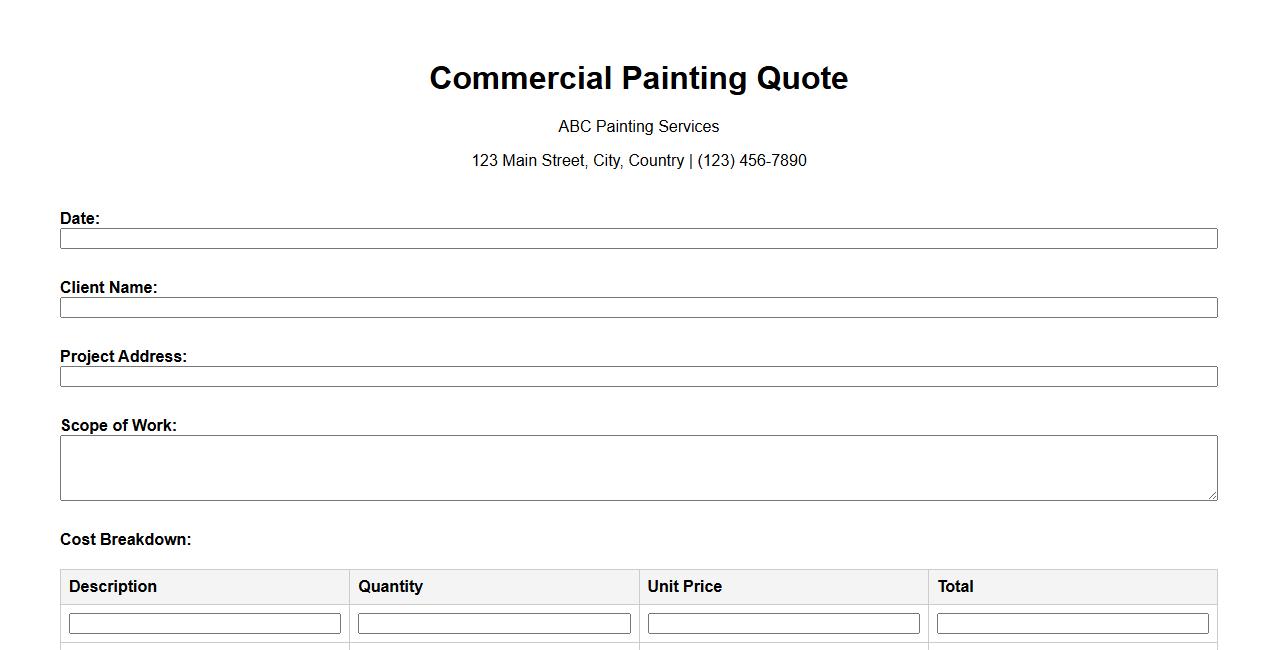This screenshot has width=1278, height=650.
Task: Click the Commercial Painting Quote heading
Action: pyautogui.click(x=638, y=78)
